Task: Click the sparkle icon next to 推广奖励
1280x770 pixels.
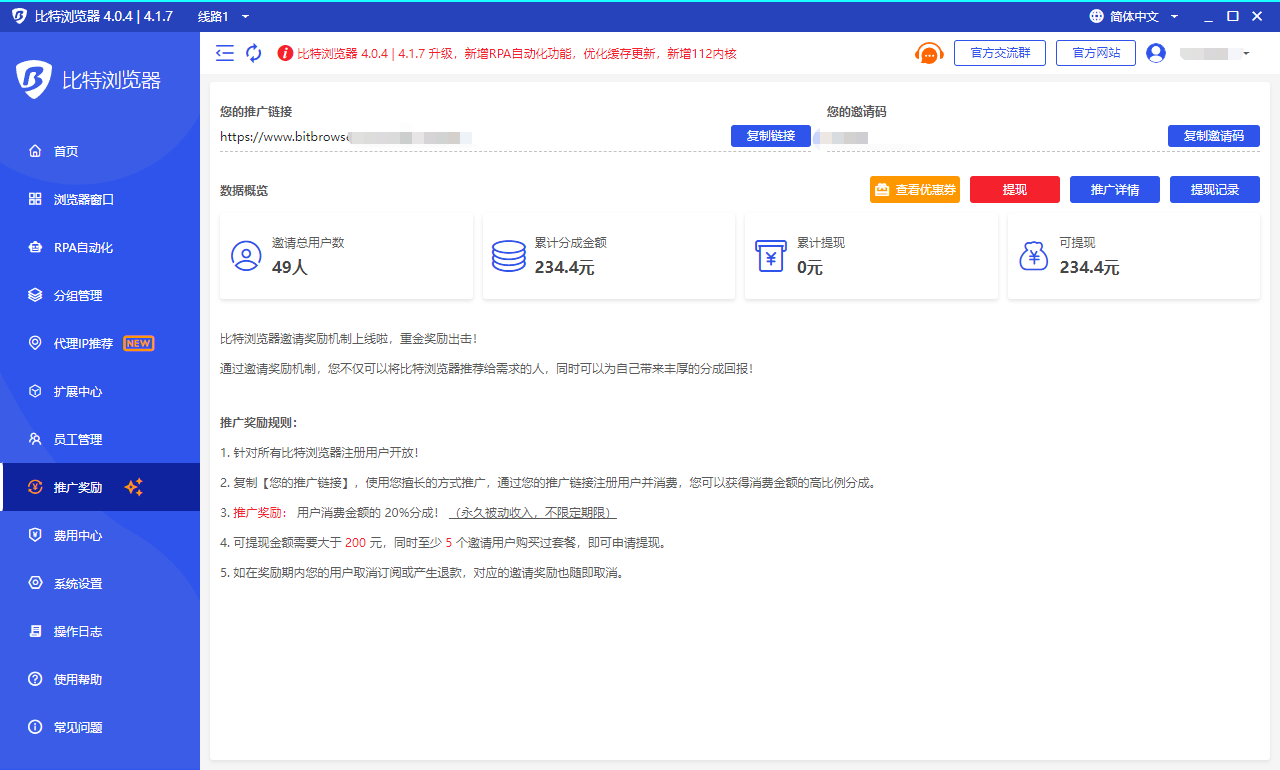Action: (134, 487)
